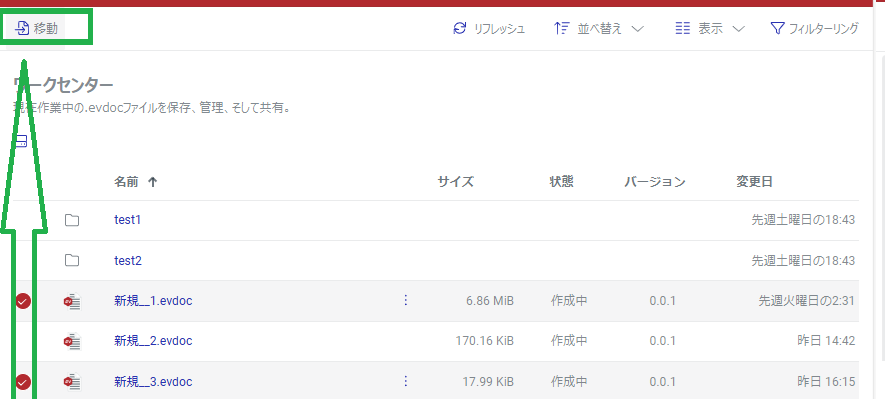
Task: Click the document icon of 新規__3.evdoc
Action: click(72, 383)
